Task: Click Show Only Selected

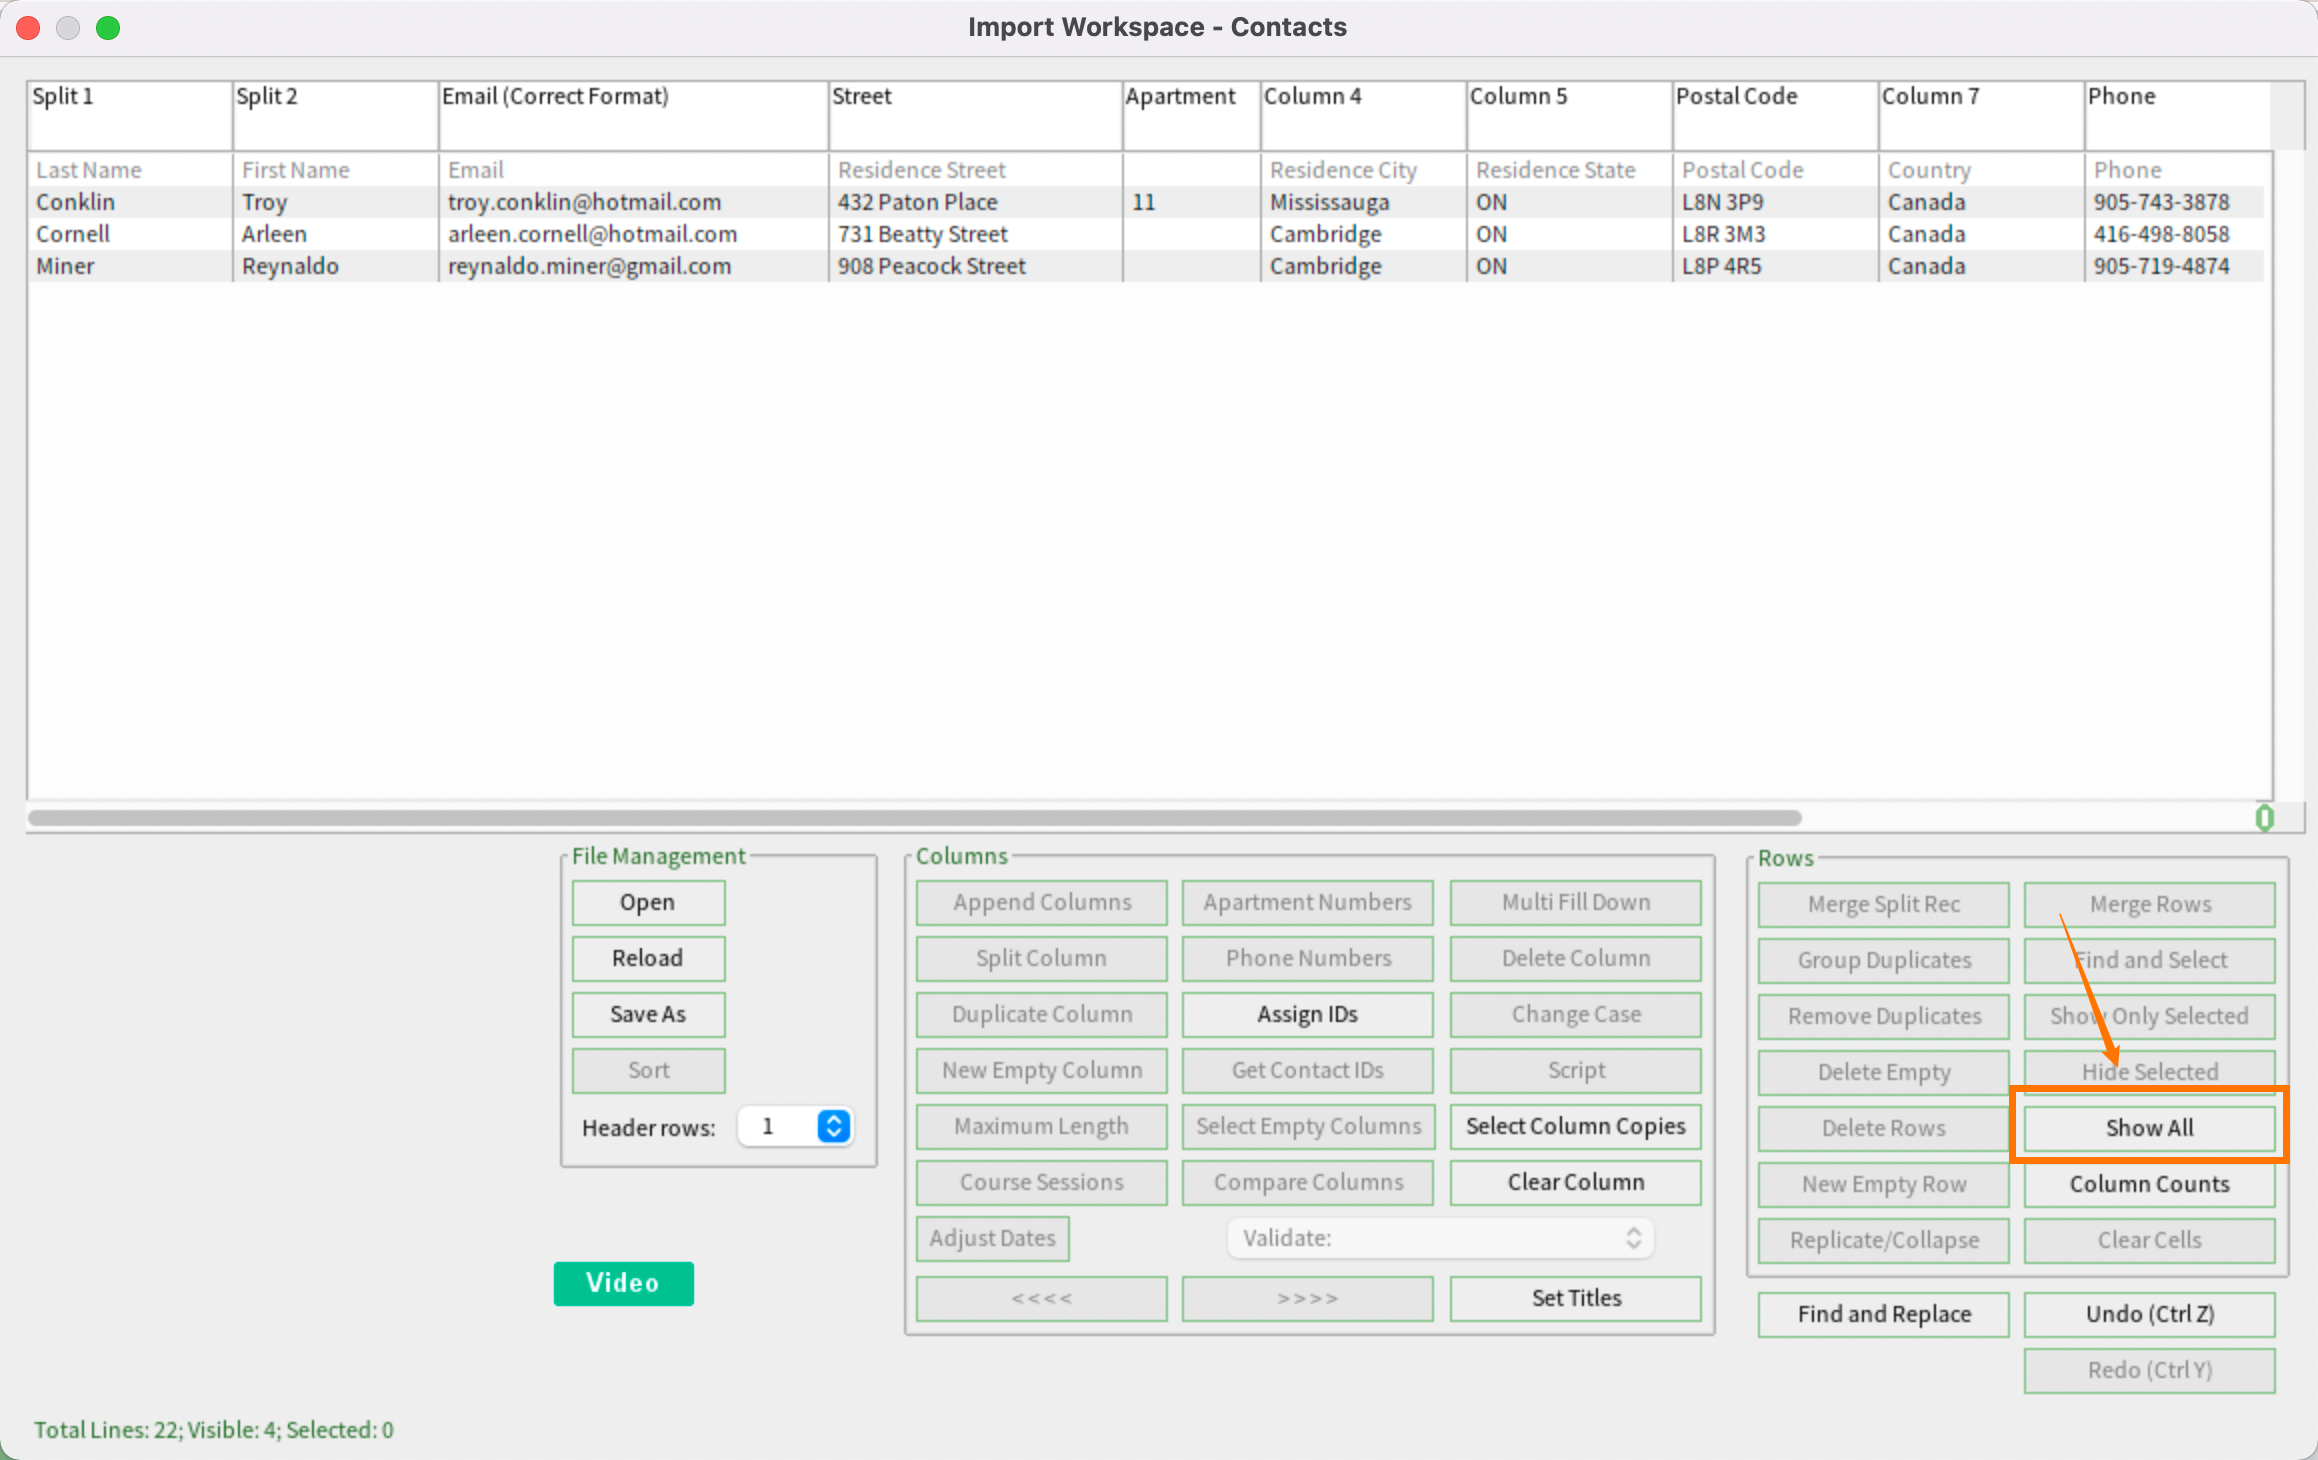Action: (2150, 1017)
